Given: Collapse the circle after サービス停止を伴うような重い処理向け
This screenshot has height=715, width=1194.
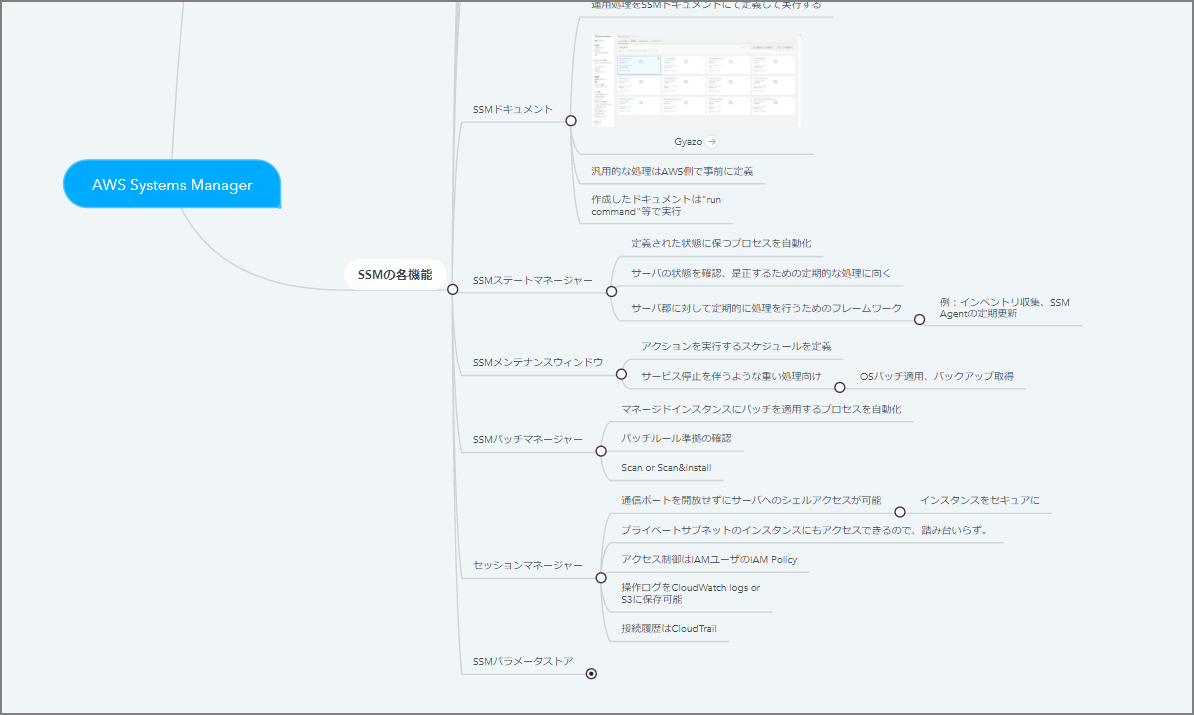Looking at the screenshot, I should (x=840, y=387).
